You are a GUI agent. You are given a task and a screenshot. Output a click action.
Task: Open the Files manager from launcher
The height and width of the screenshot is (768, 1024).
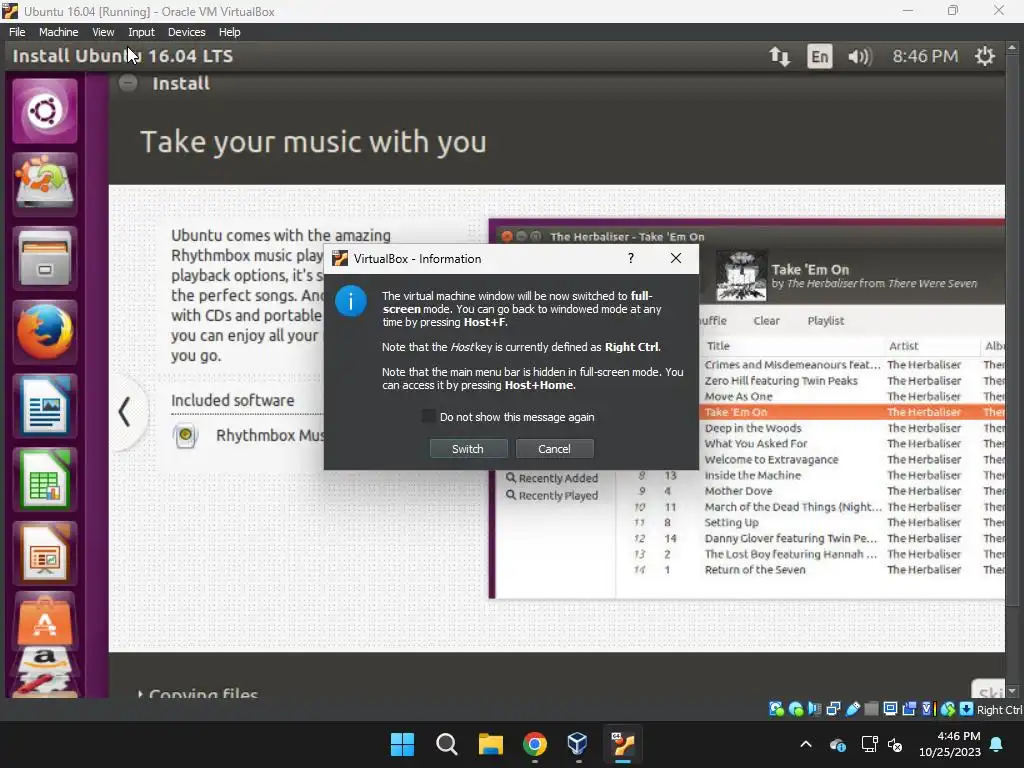point(44,259)
